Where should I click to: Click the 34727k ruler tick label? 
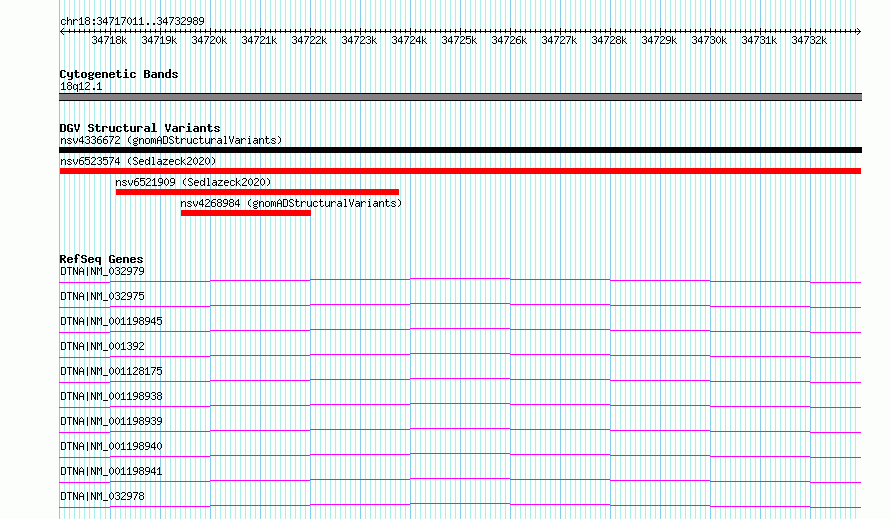pos(559,40)
